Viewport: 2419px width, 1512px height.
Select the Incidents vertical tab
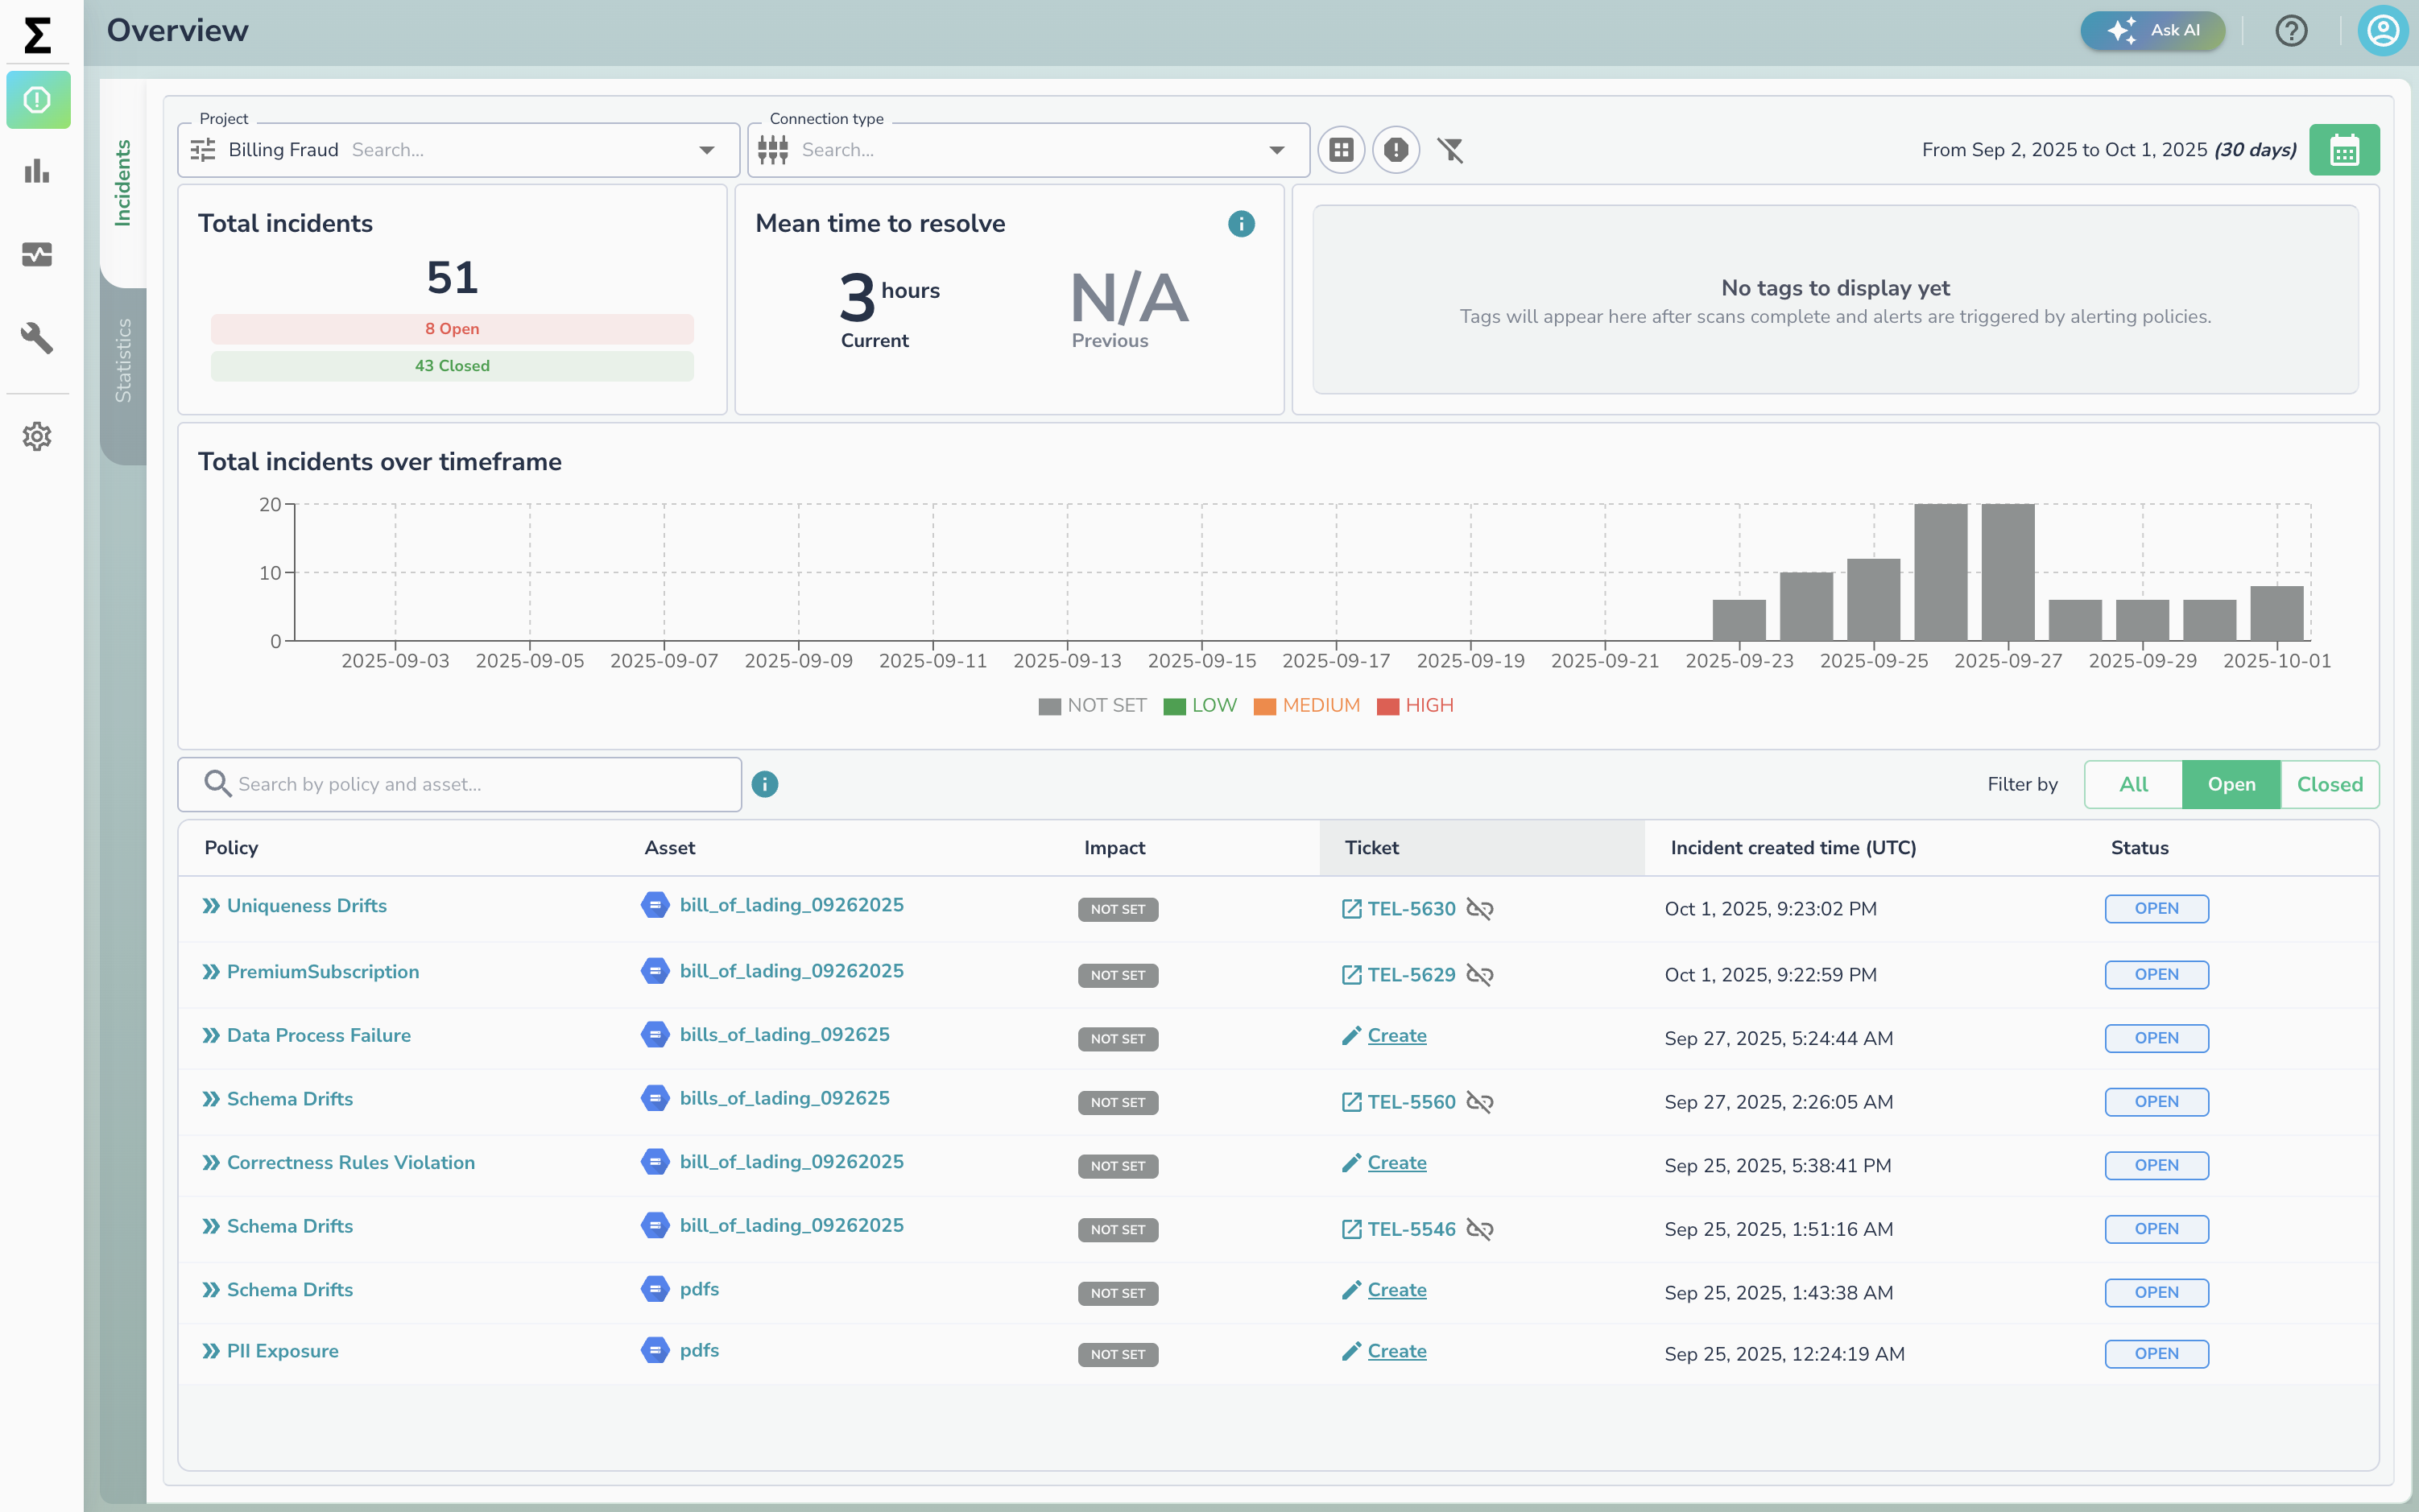[x=123, y=183]
